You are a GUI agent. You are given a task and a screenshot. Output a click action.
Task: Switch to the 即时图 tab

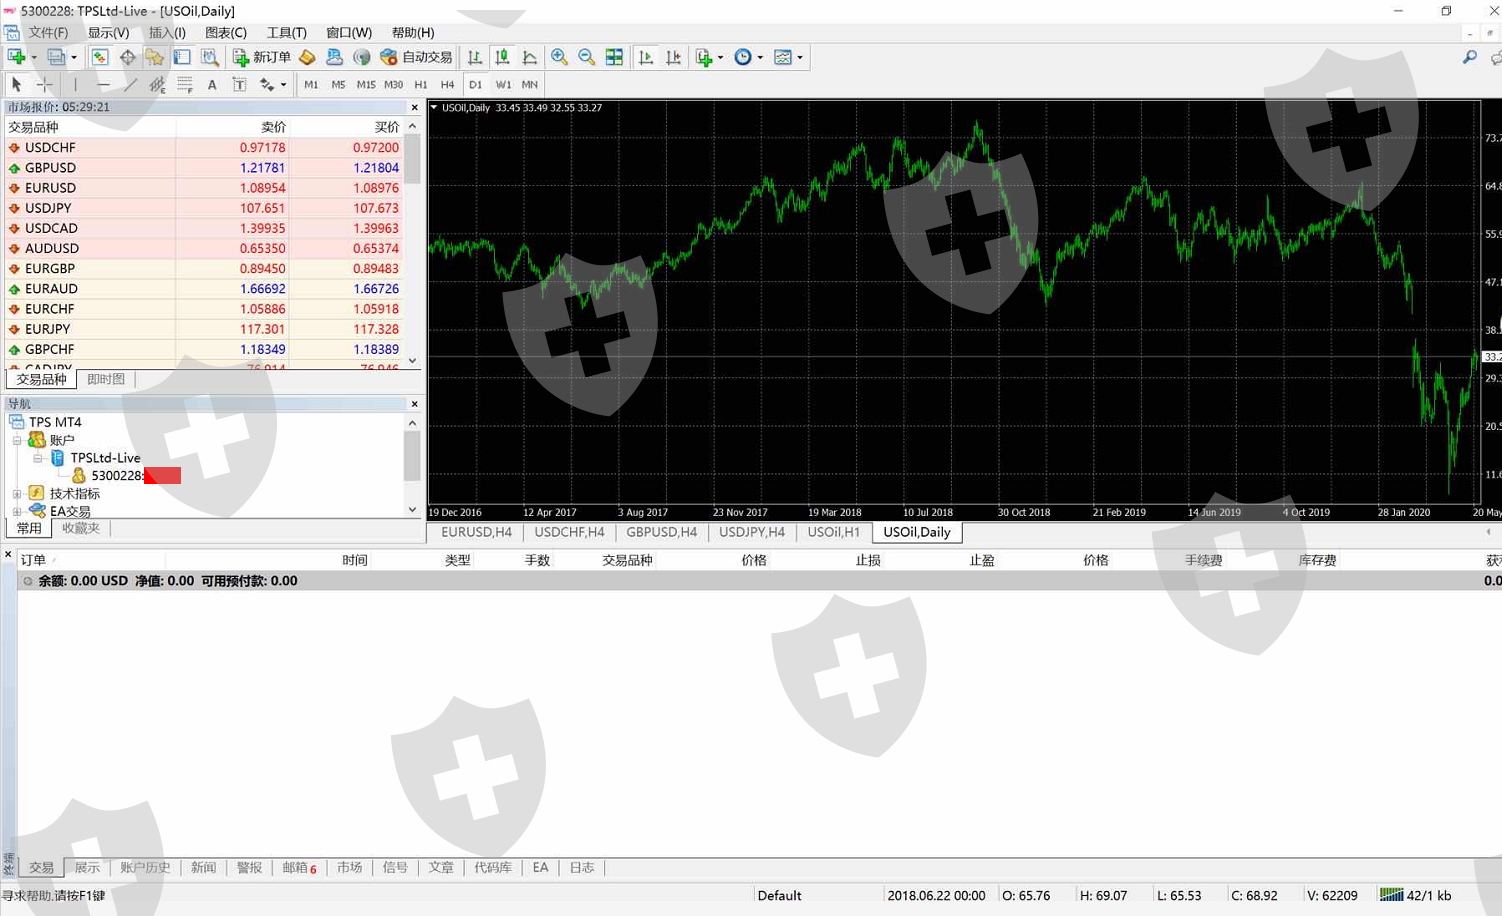(x=106, y=380)
